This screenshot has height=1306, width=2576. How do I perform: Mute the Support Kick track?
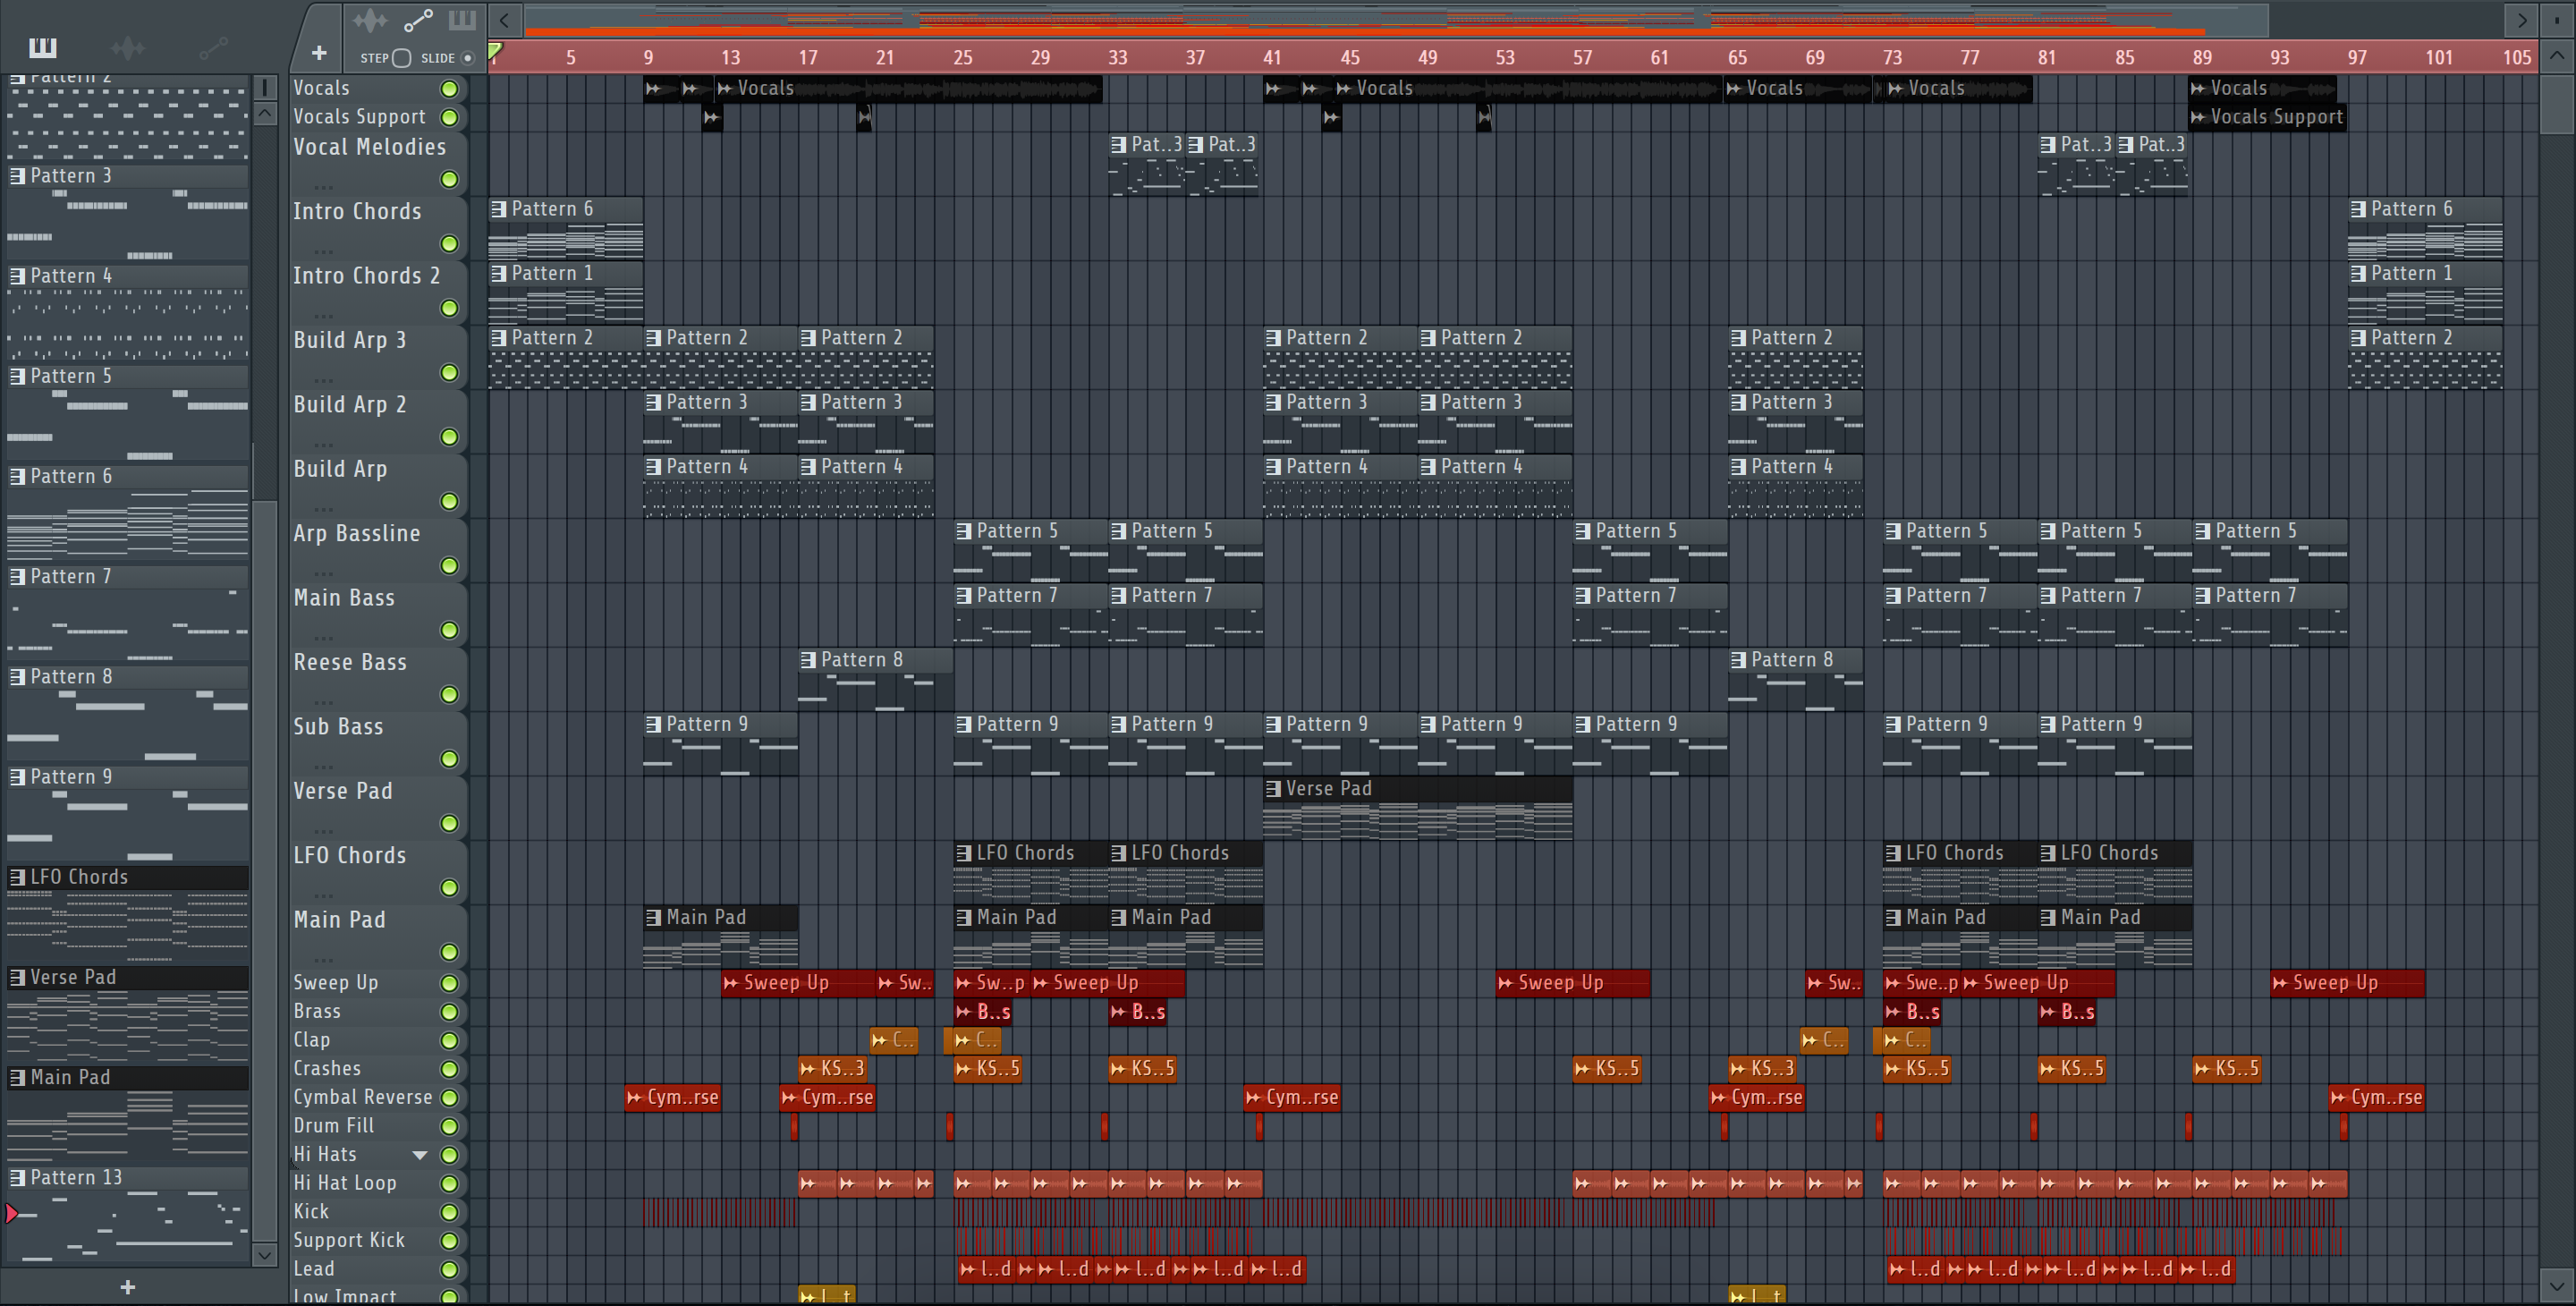tap(450, 1241)
